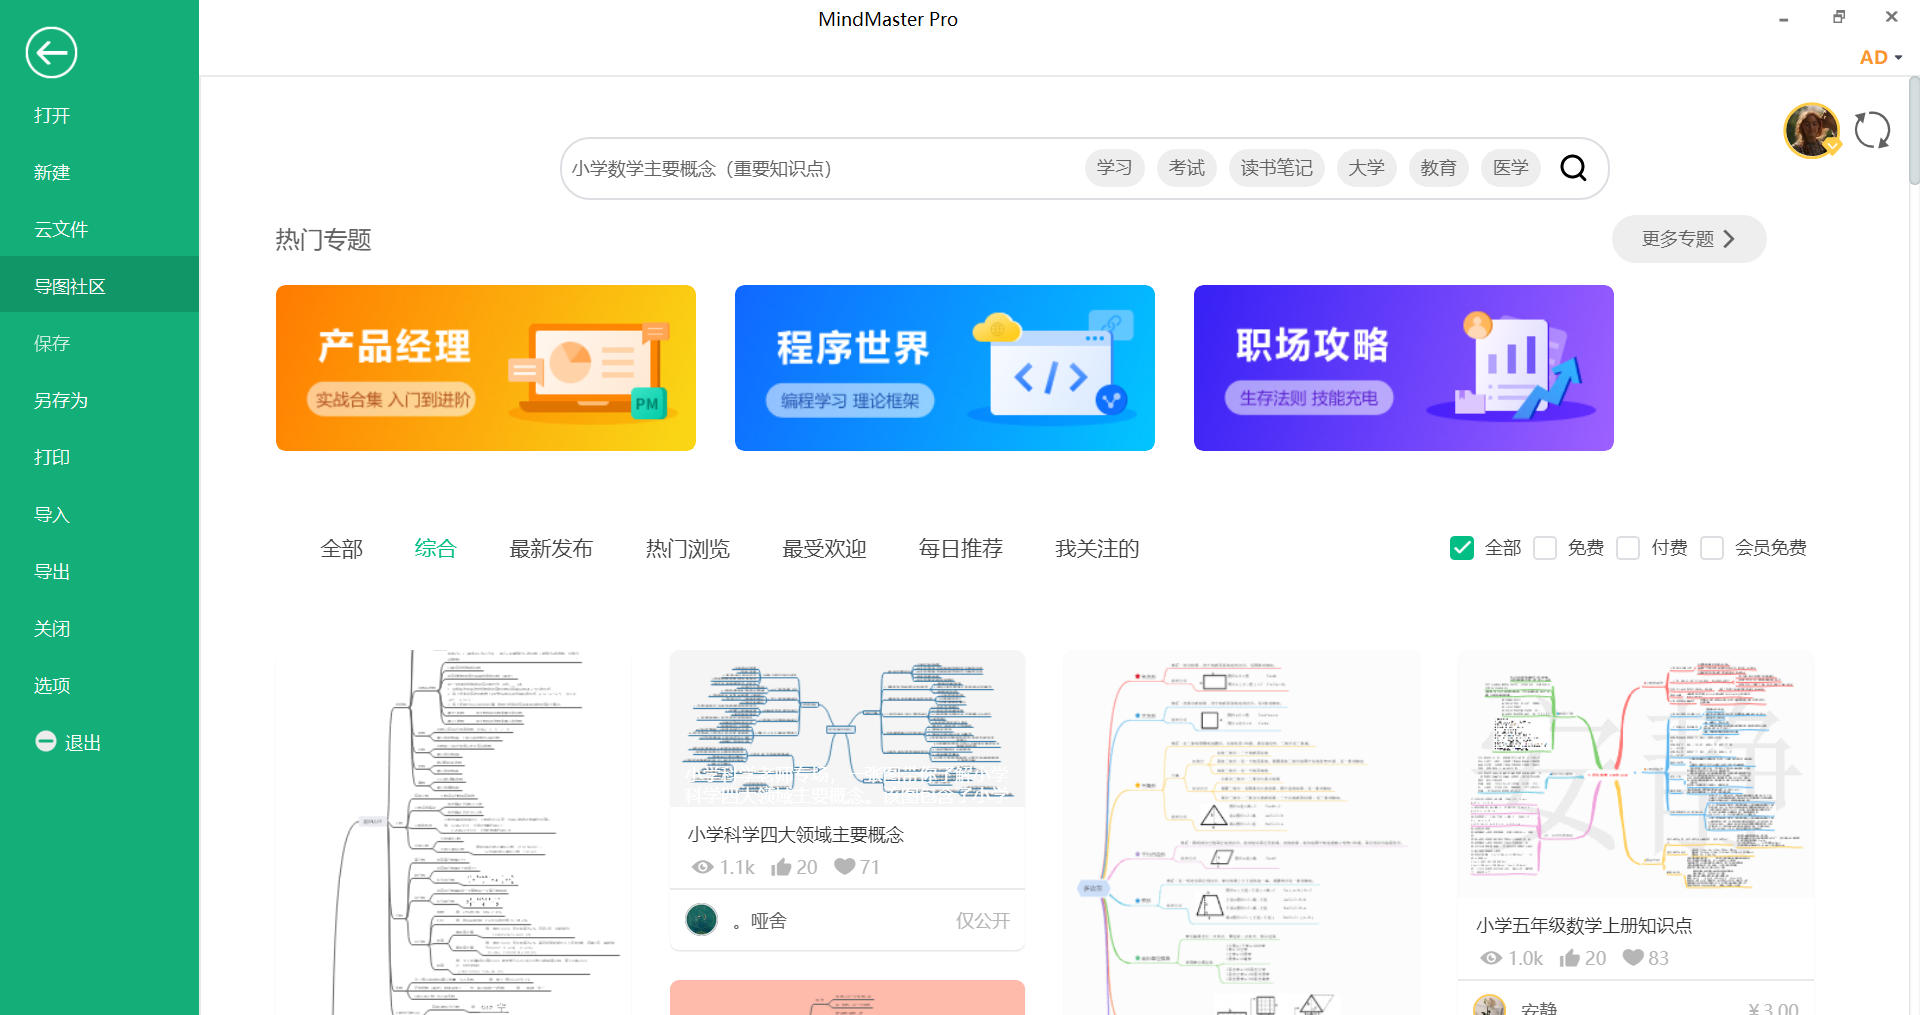Click thumbs-up icon on 小学科学四大领域主要概念
Screen dimensions: 1920x1015
tap(781, 867)
